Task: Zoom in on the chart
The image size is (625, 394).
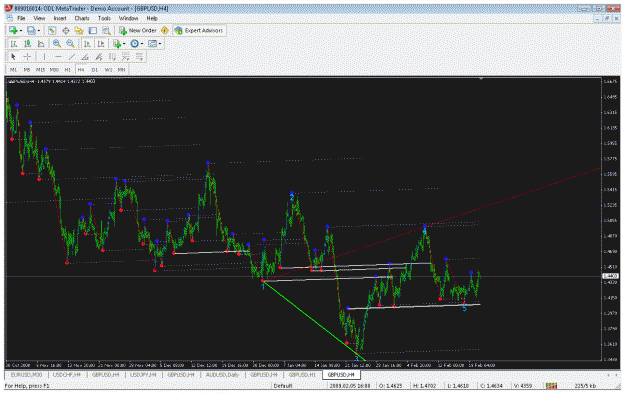Action: [57, 43]
